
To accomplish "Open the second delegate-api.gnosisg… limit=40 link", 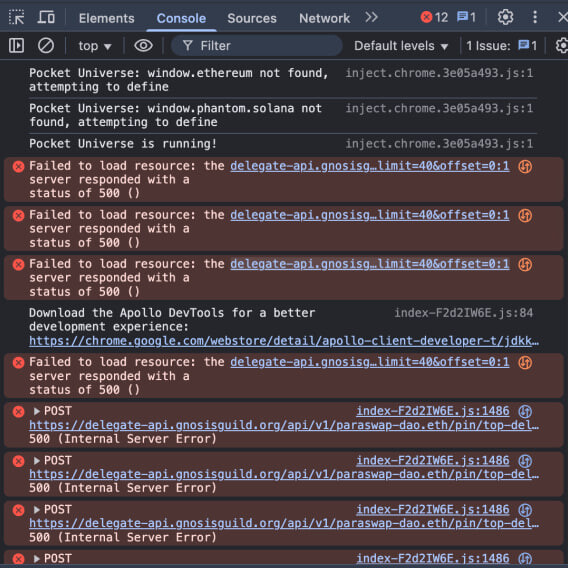I will click(370, 215).
